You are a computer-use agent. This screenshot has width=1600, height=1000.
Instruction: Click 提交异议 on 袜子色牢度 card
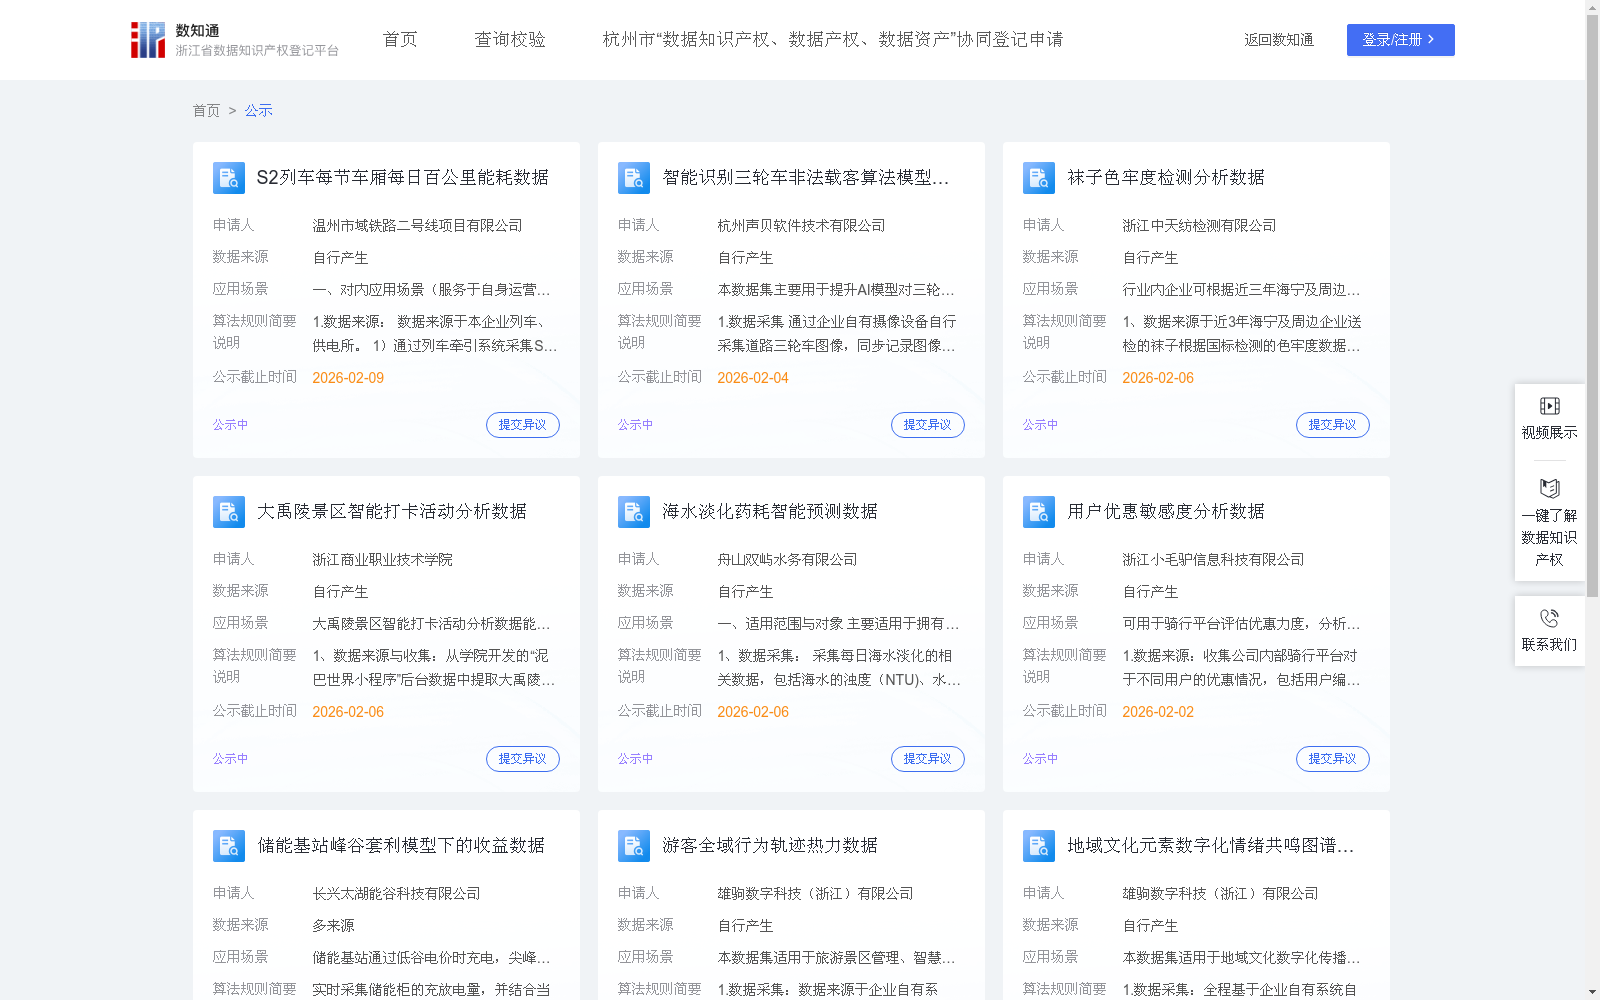point(1333,425)
